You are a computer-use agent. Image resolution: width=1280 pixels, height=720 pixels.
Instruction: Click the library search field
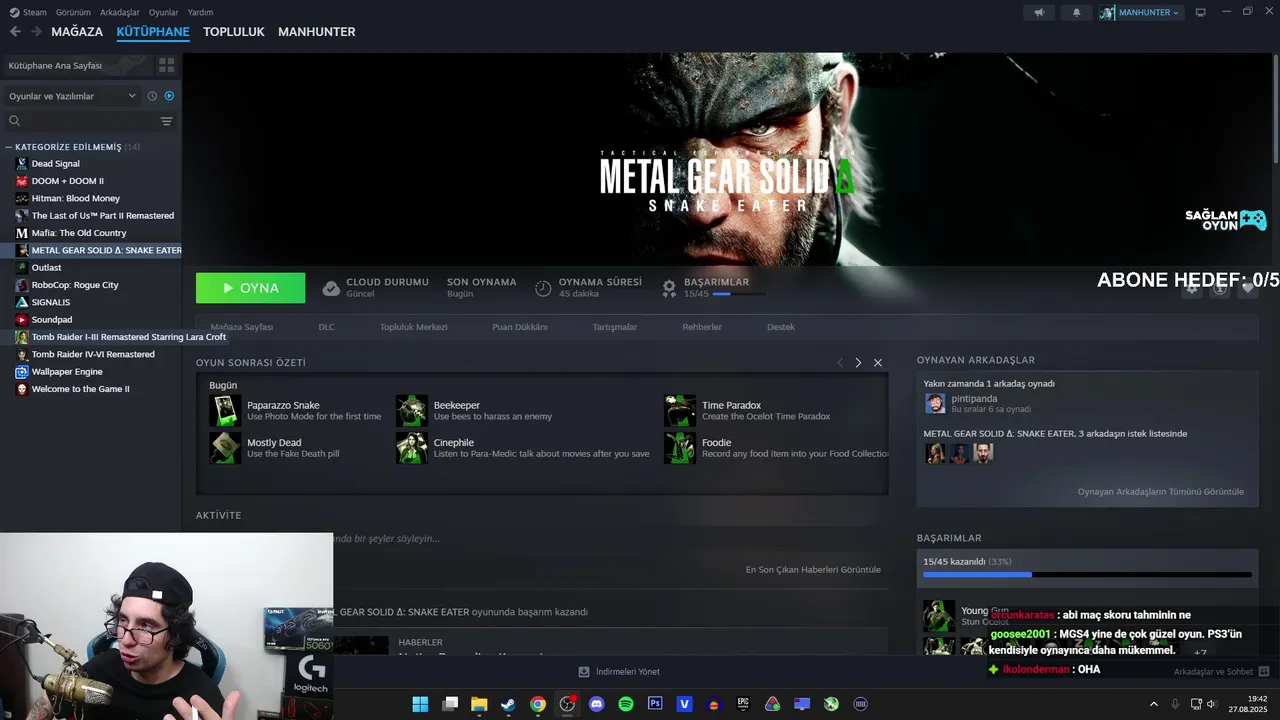(80, 121)
